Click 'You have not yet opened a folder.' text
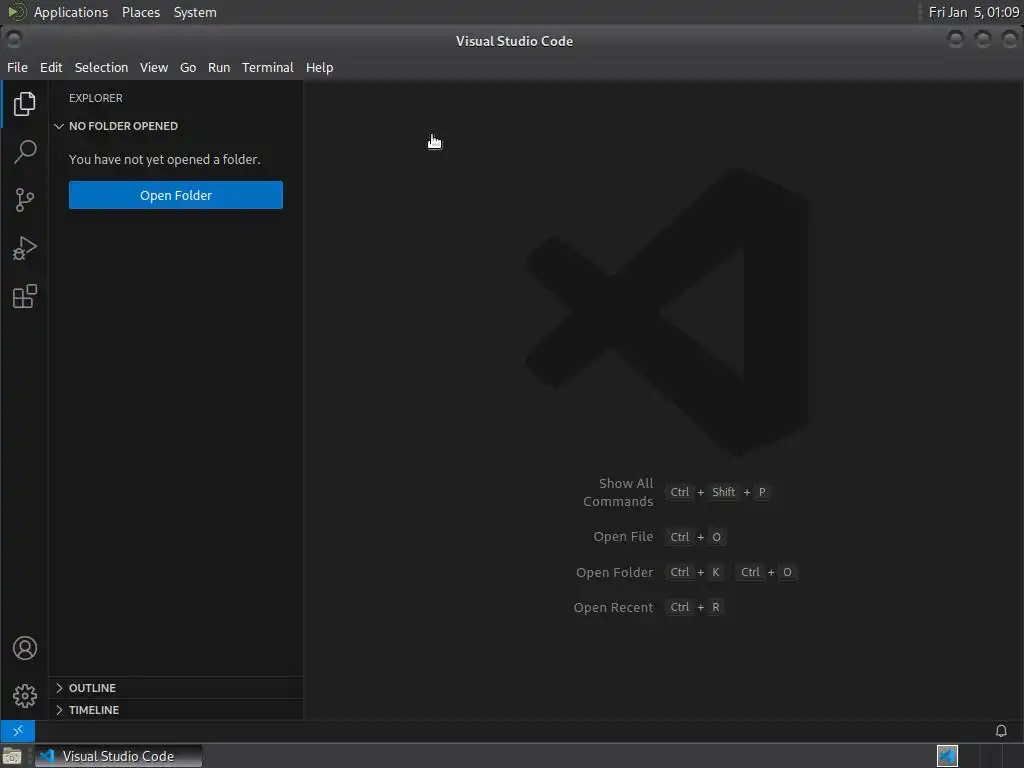 click(x=165, y=159)
